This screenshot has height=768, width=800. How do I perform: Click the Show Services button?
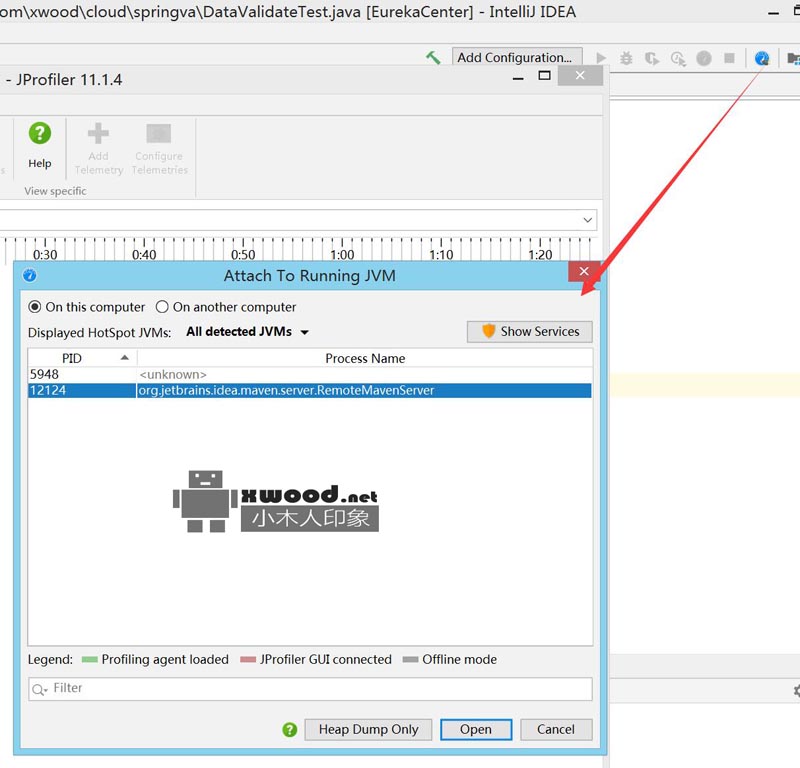(x=530, y=331)
